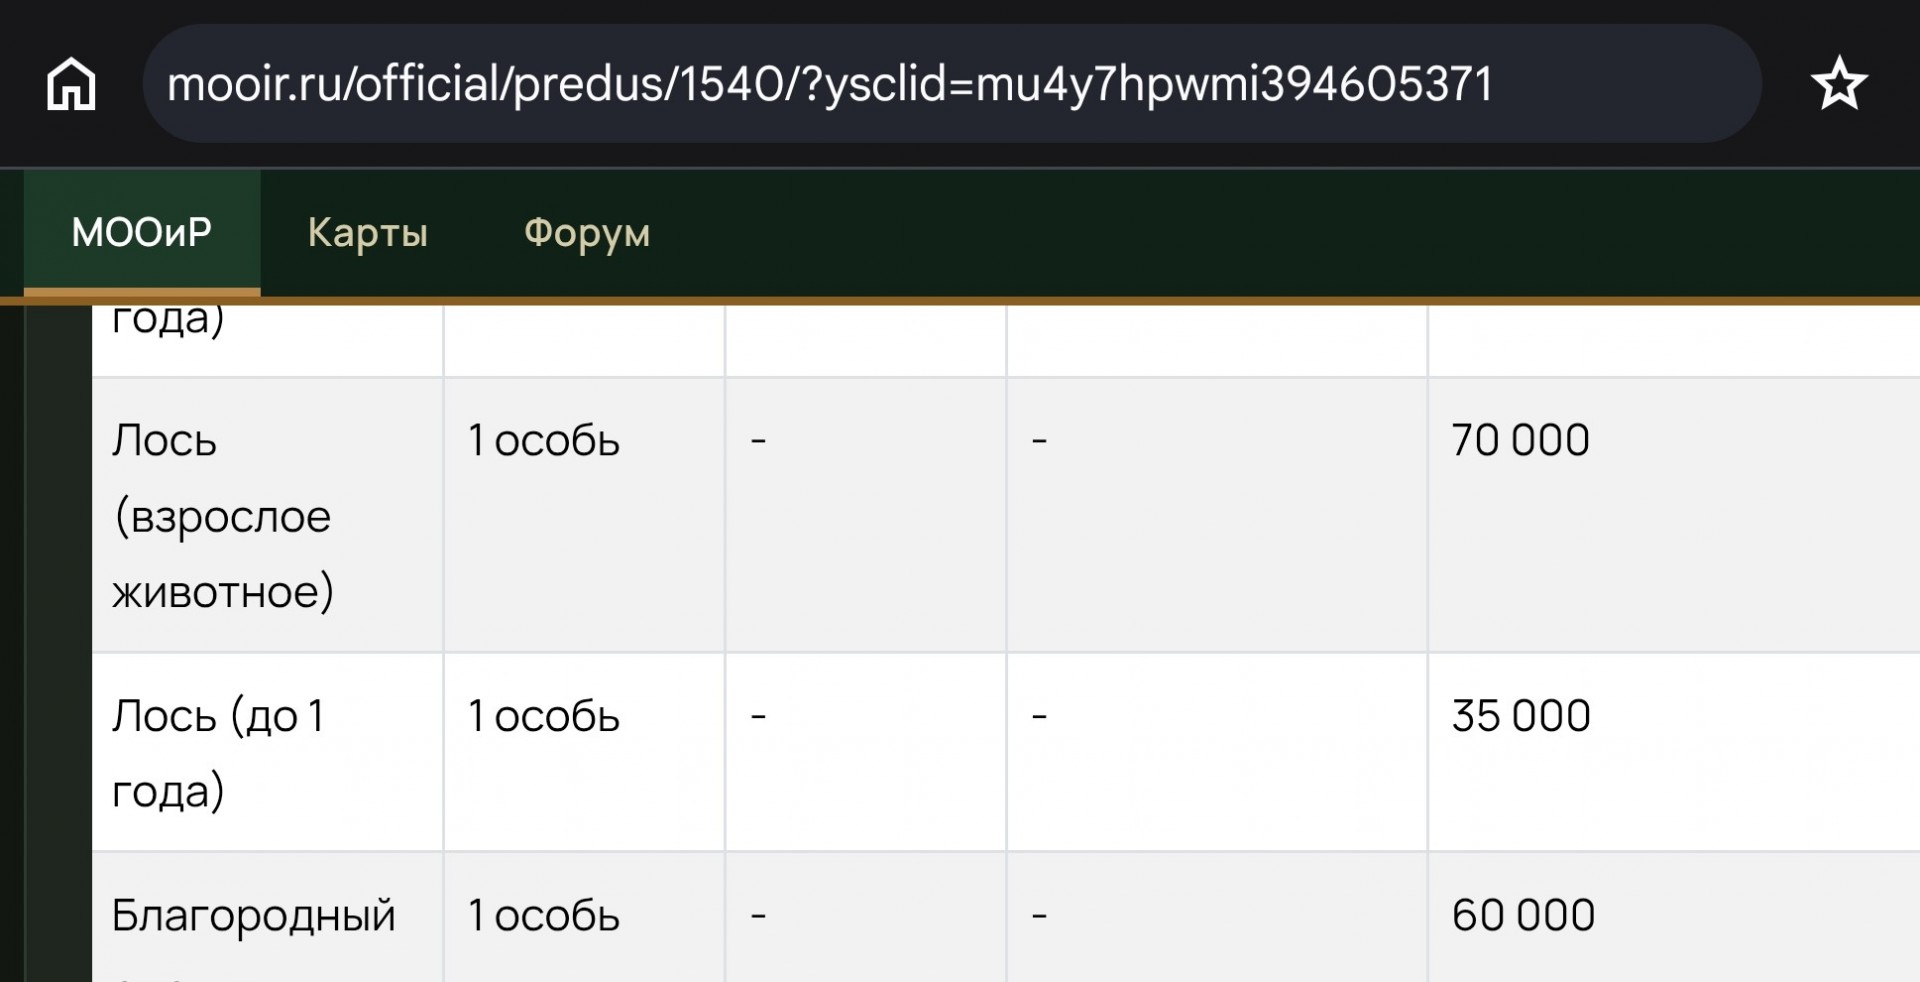Click 1 особь in Лось до 1 года row
Image resolution: width=1920 pixels, height=982 pixels.
pos(544,716)
